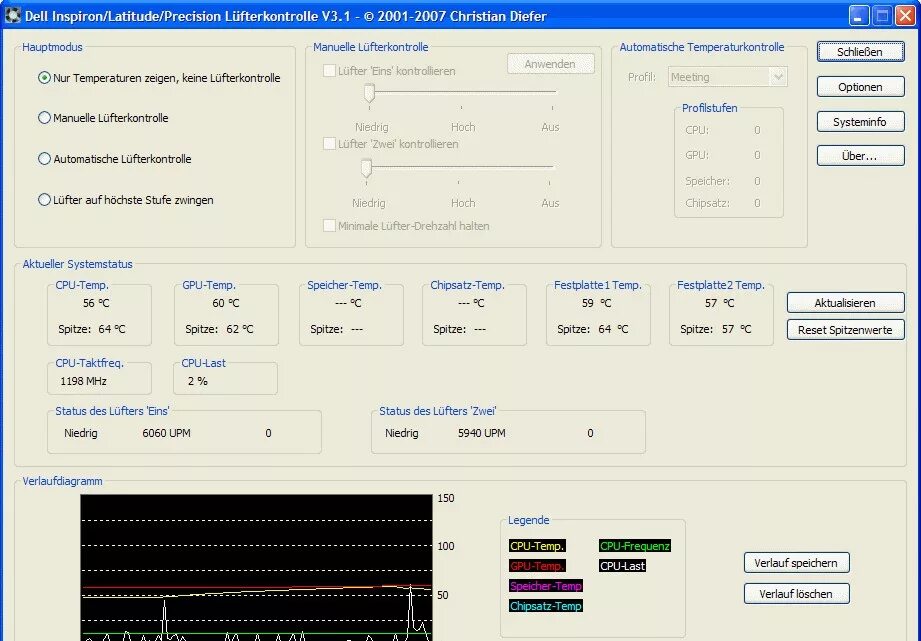This screenshot has height=641, width=921.
Task: Select 'Lüfter auf höchste Stufe zwingen'
Action: click(x=126, y=200)
